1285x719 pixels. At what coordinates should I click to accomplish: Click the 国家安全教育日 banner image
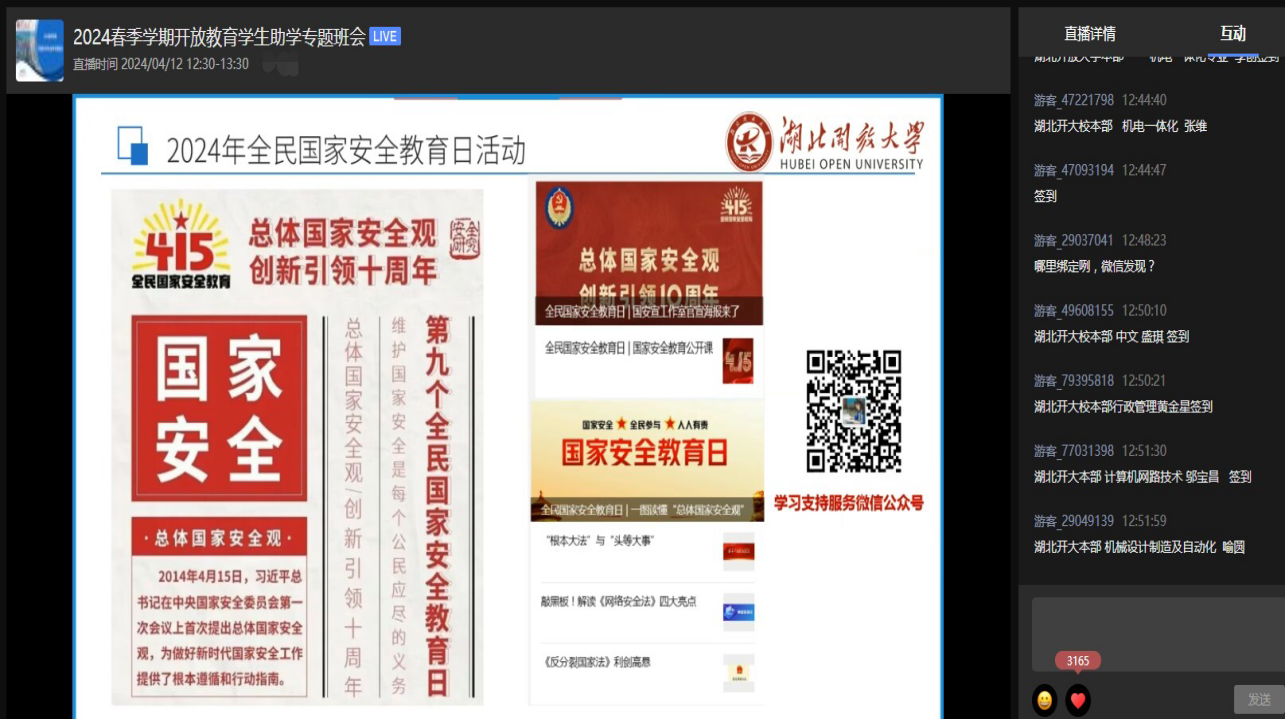tap(646, 450)
